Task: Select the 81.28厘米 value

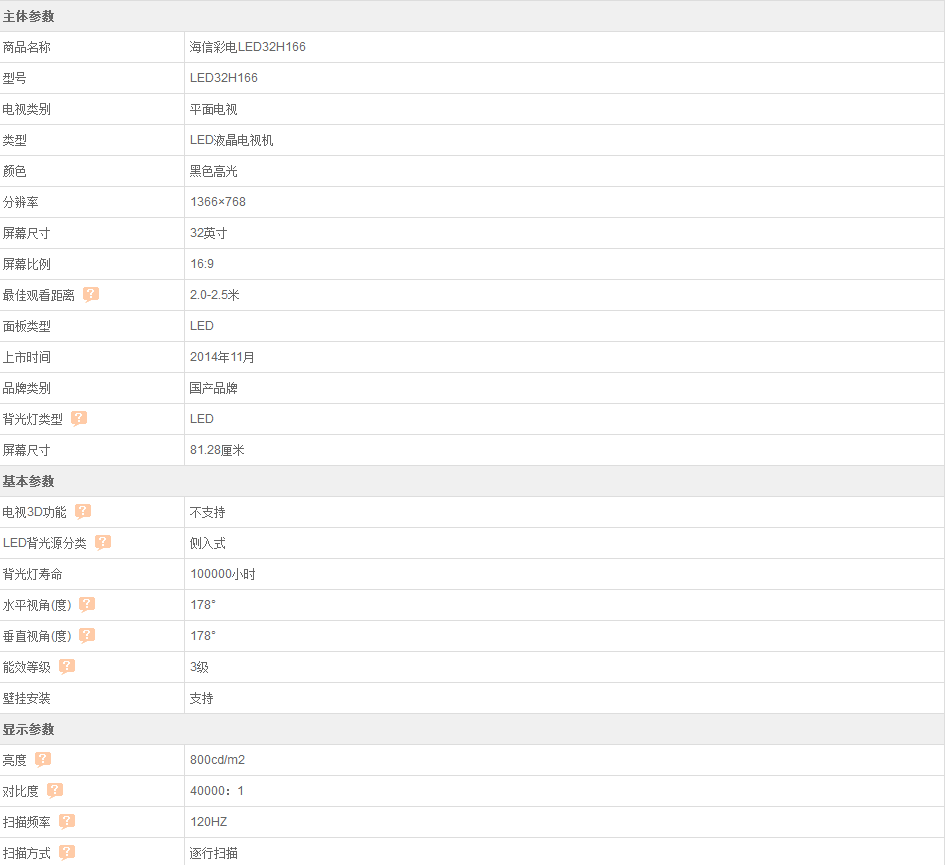Action: (217, 450)
